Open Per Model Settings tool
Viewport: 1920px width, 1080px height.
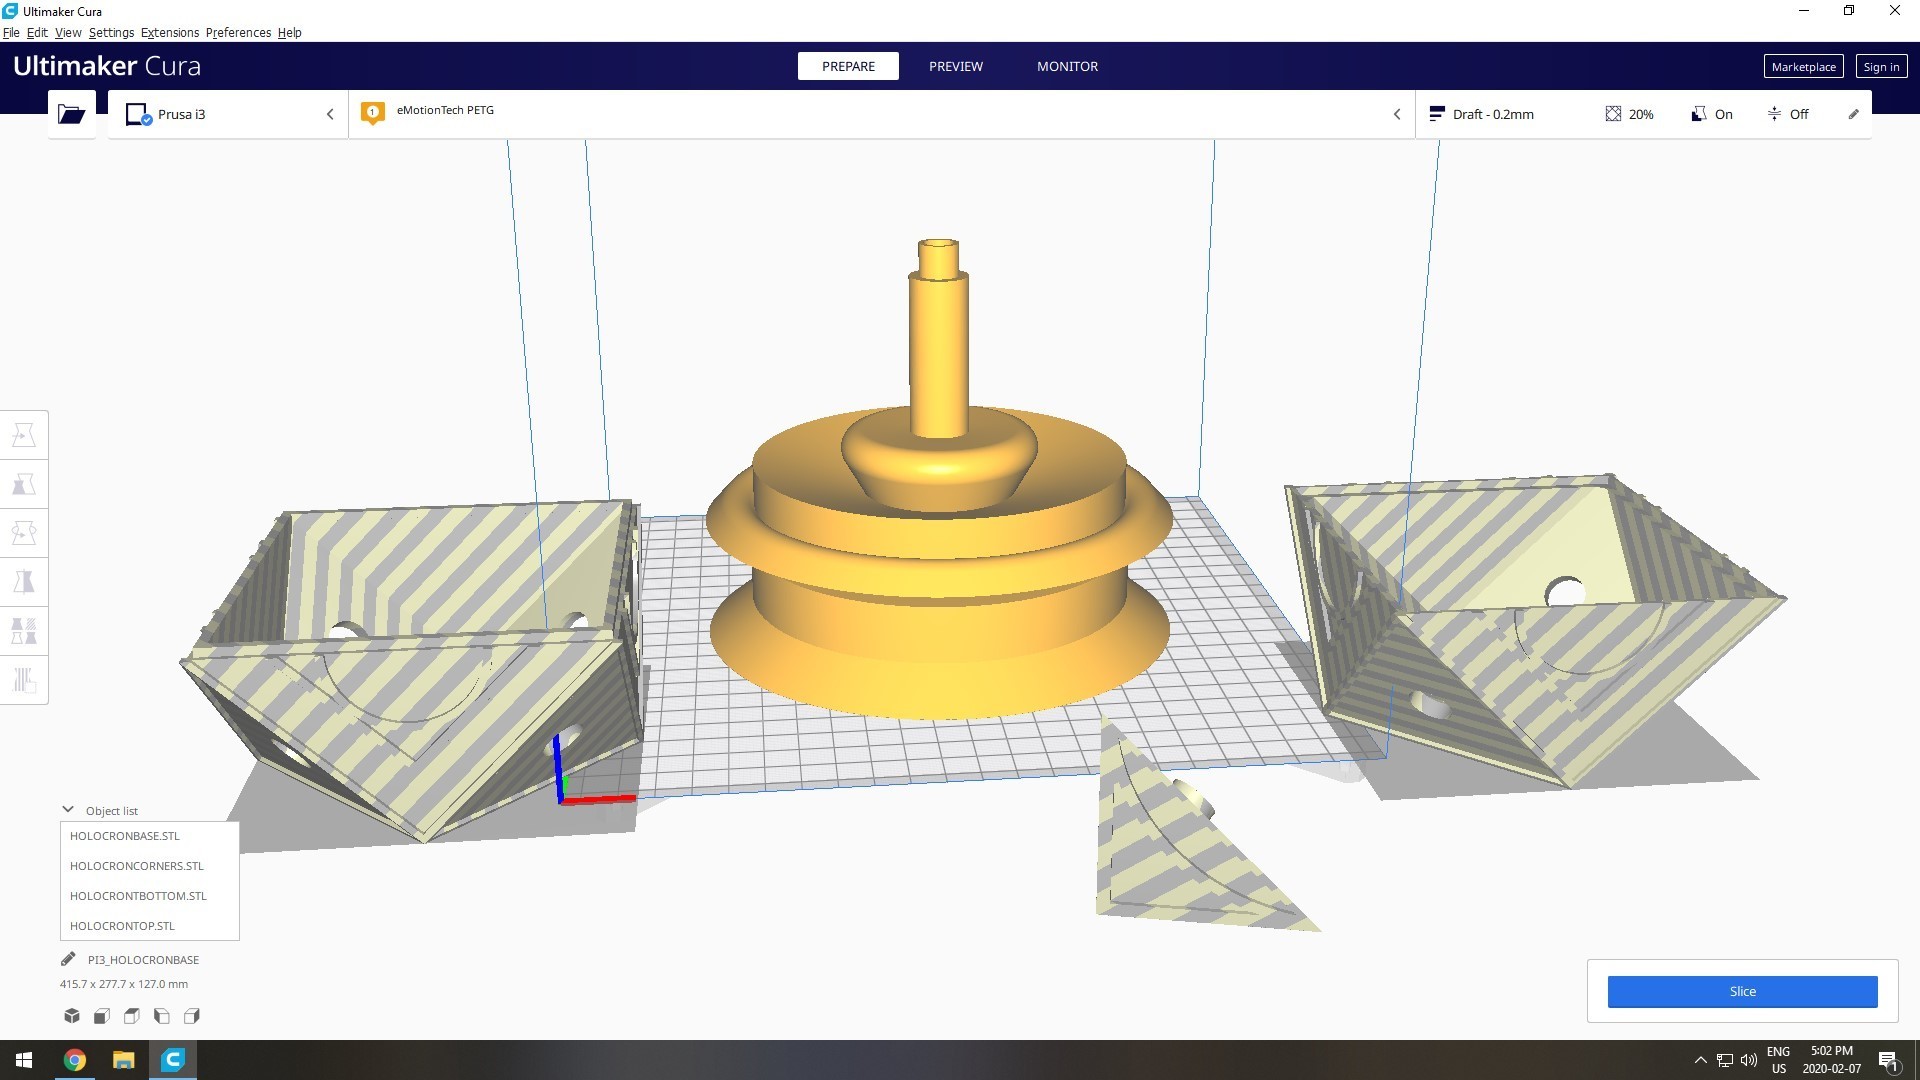(24, 631)
